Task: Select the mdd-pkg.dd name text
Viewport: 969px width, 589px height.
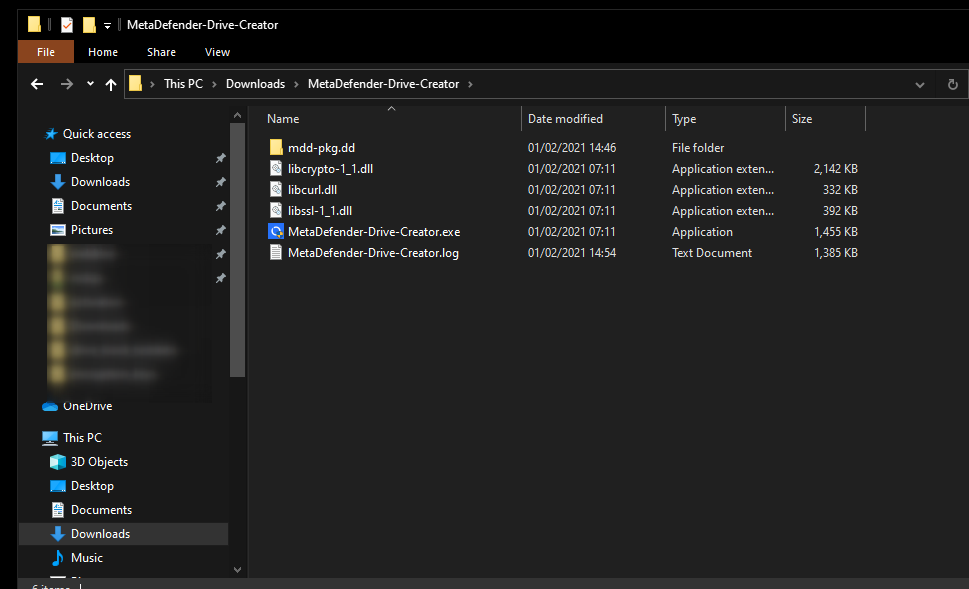Action: point(321,148)
